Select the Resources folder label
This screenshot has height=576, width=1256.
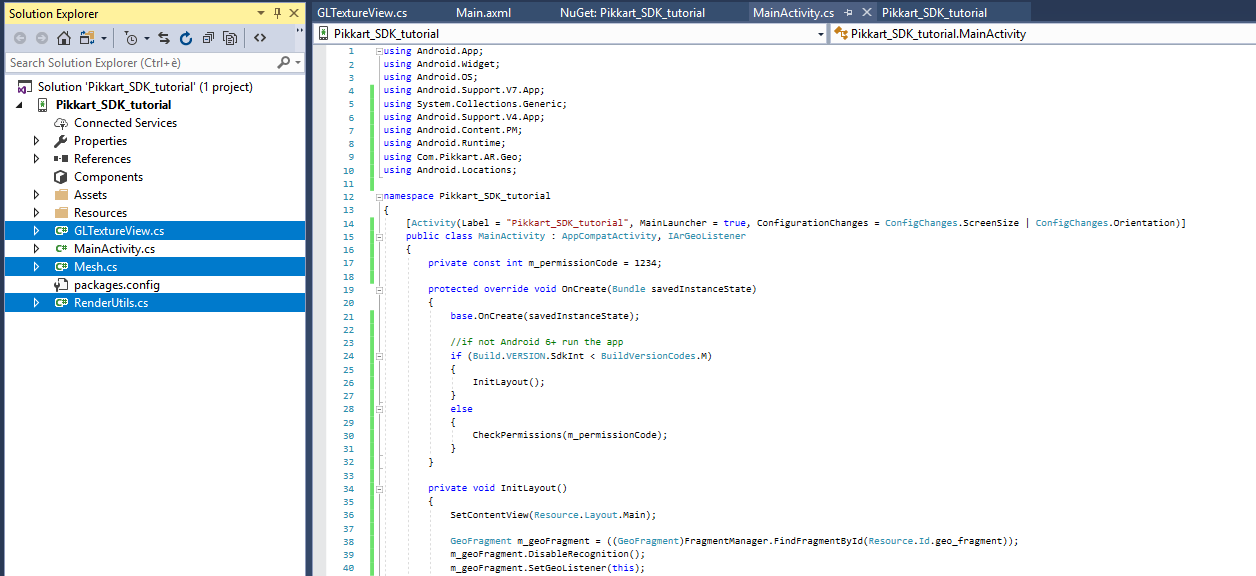point(100,213)
